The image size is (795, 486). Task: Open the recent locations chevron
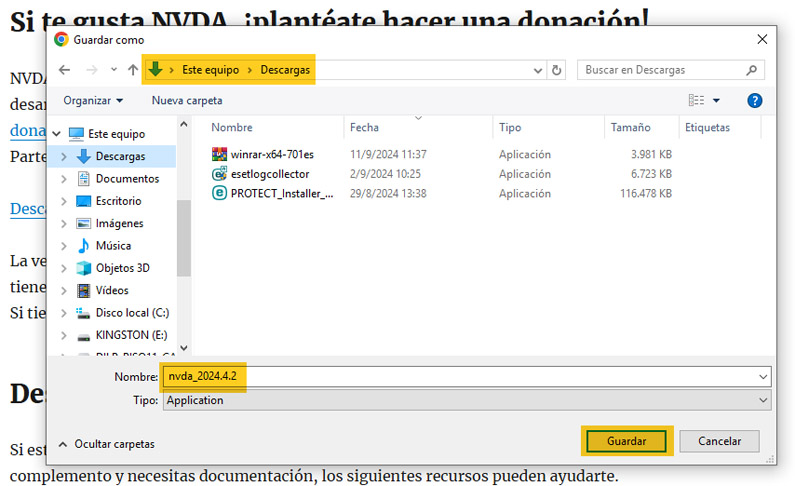(114, 70)
